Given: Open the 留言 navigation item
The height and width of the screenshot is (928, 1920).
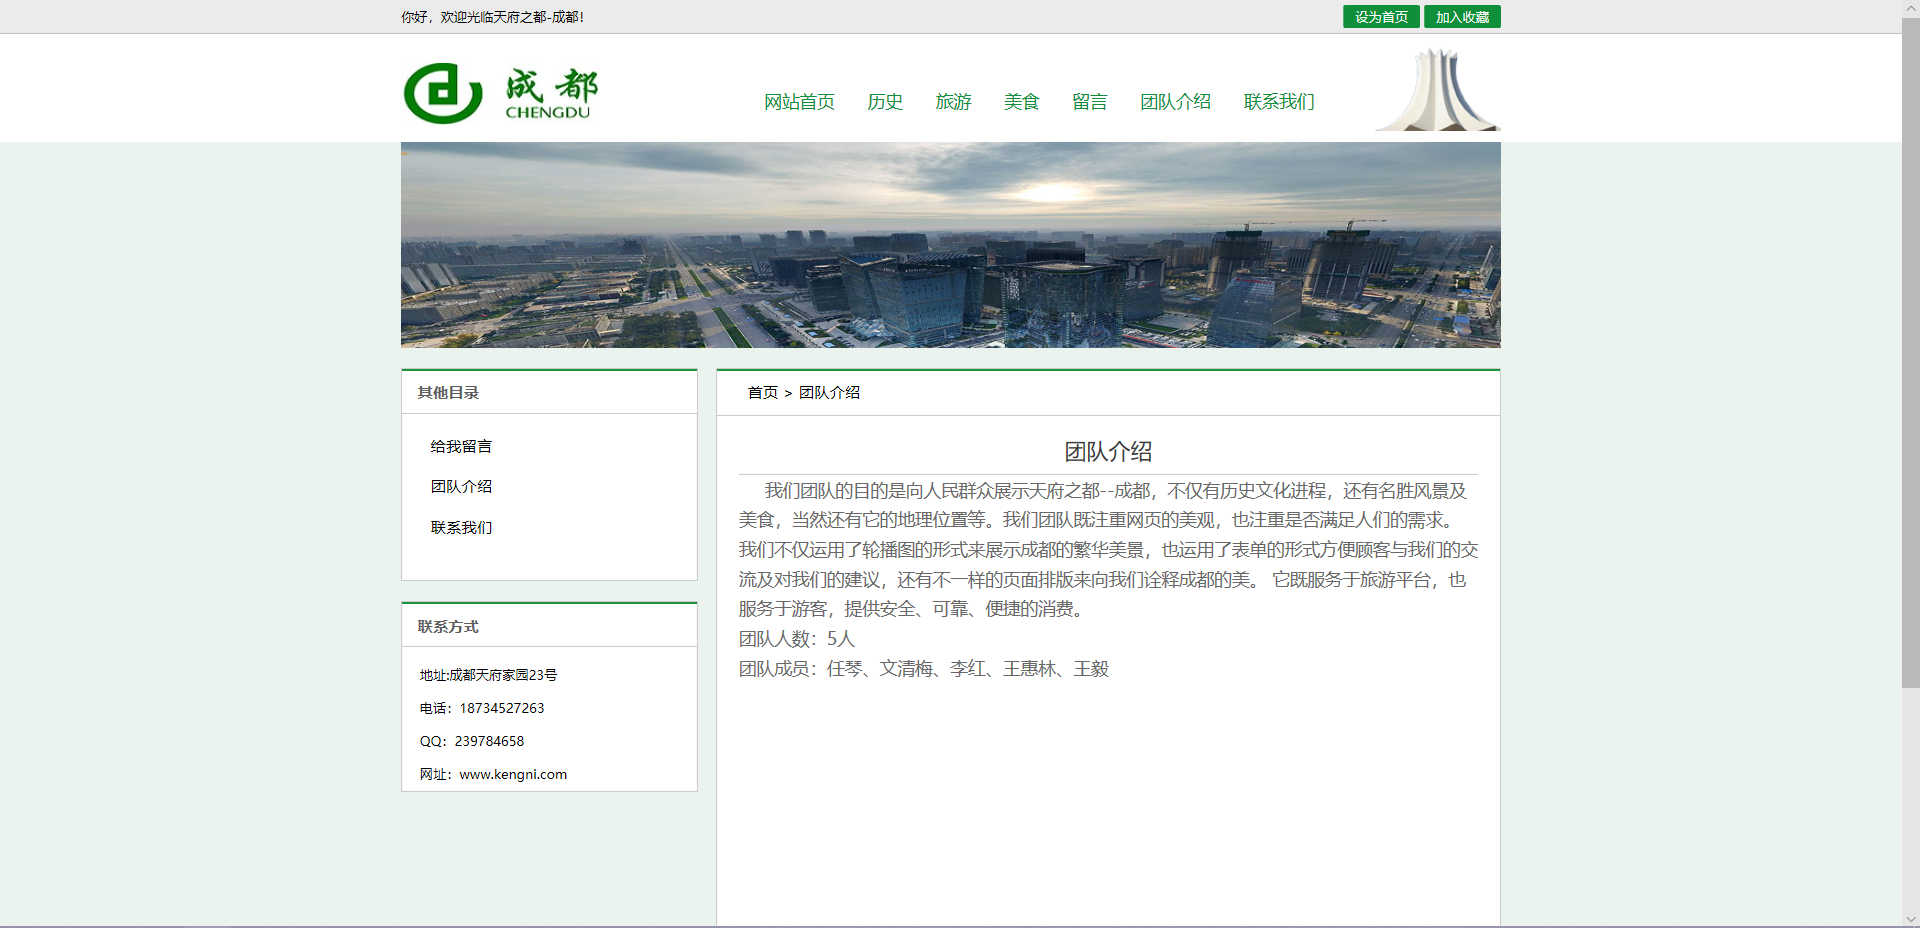Looking at the screenshot, I should coord(1089,102).
